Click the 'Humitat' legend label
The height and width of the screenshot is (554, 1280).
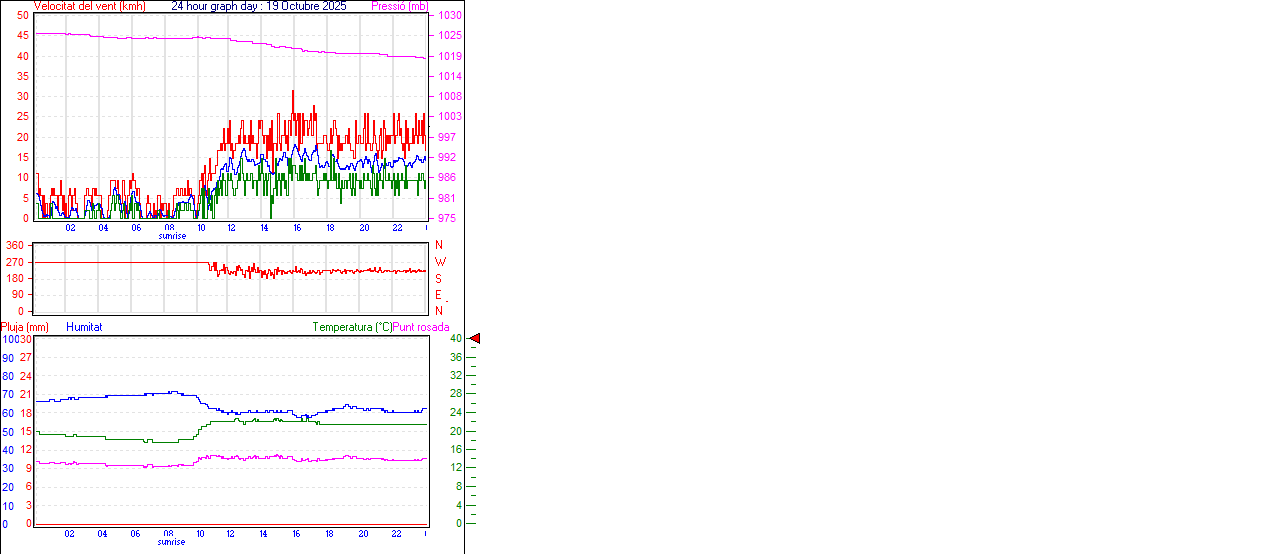click(84, 327)
